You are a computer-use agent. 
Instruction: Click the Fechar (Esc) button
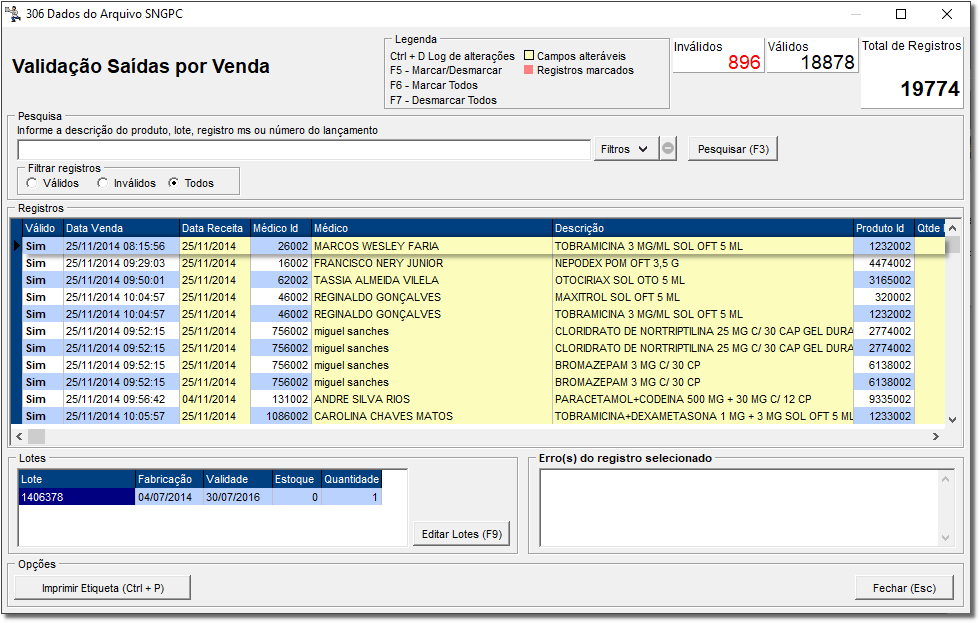click(904, 587)
